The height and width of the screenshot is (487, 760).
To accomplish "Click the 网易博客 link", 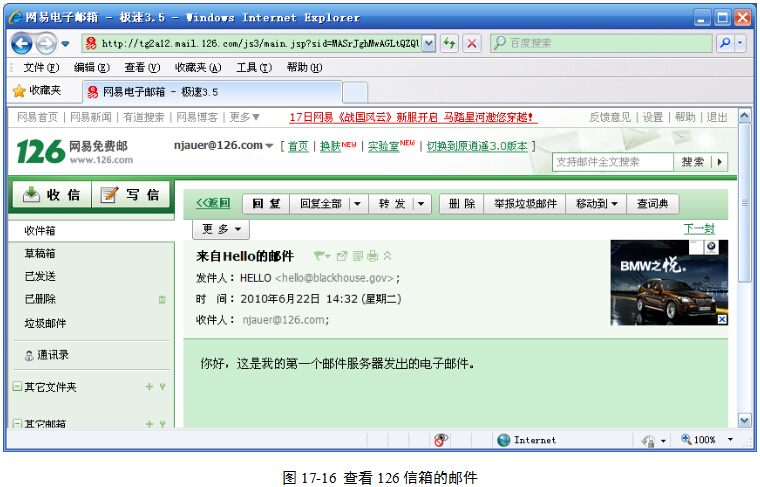I will [x=197, y=117].
